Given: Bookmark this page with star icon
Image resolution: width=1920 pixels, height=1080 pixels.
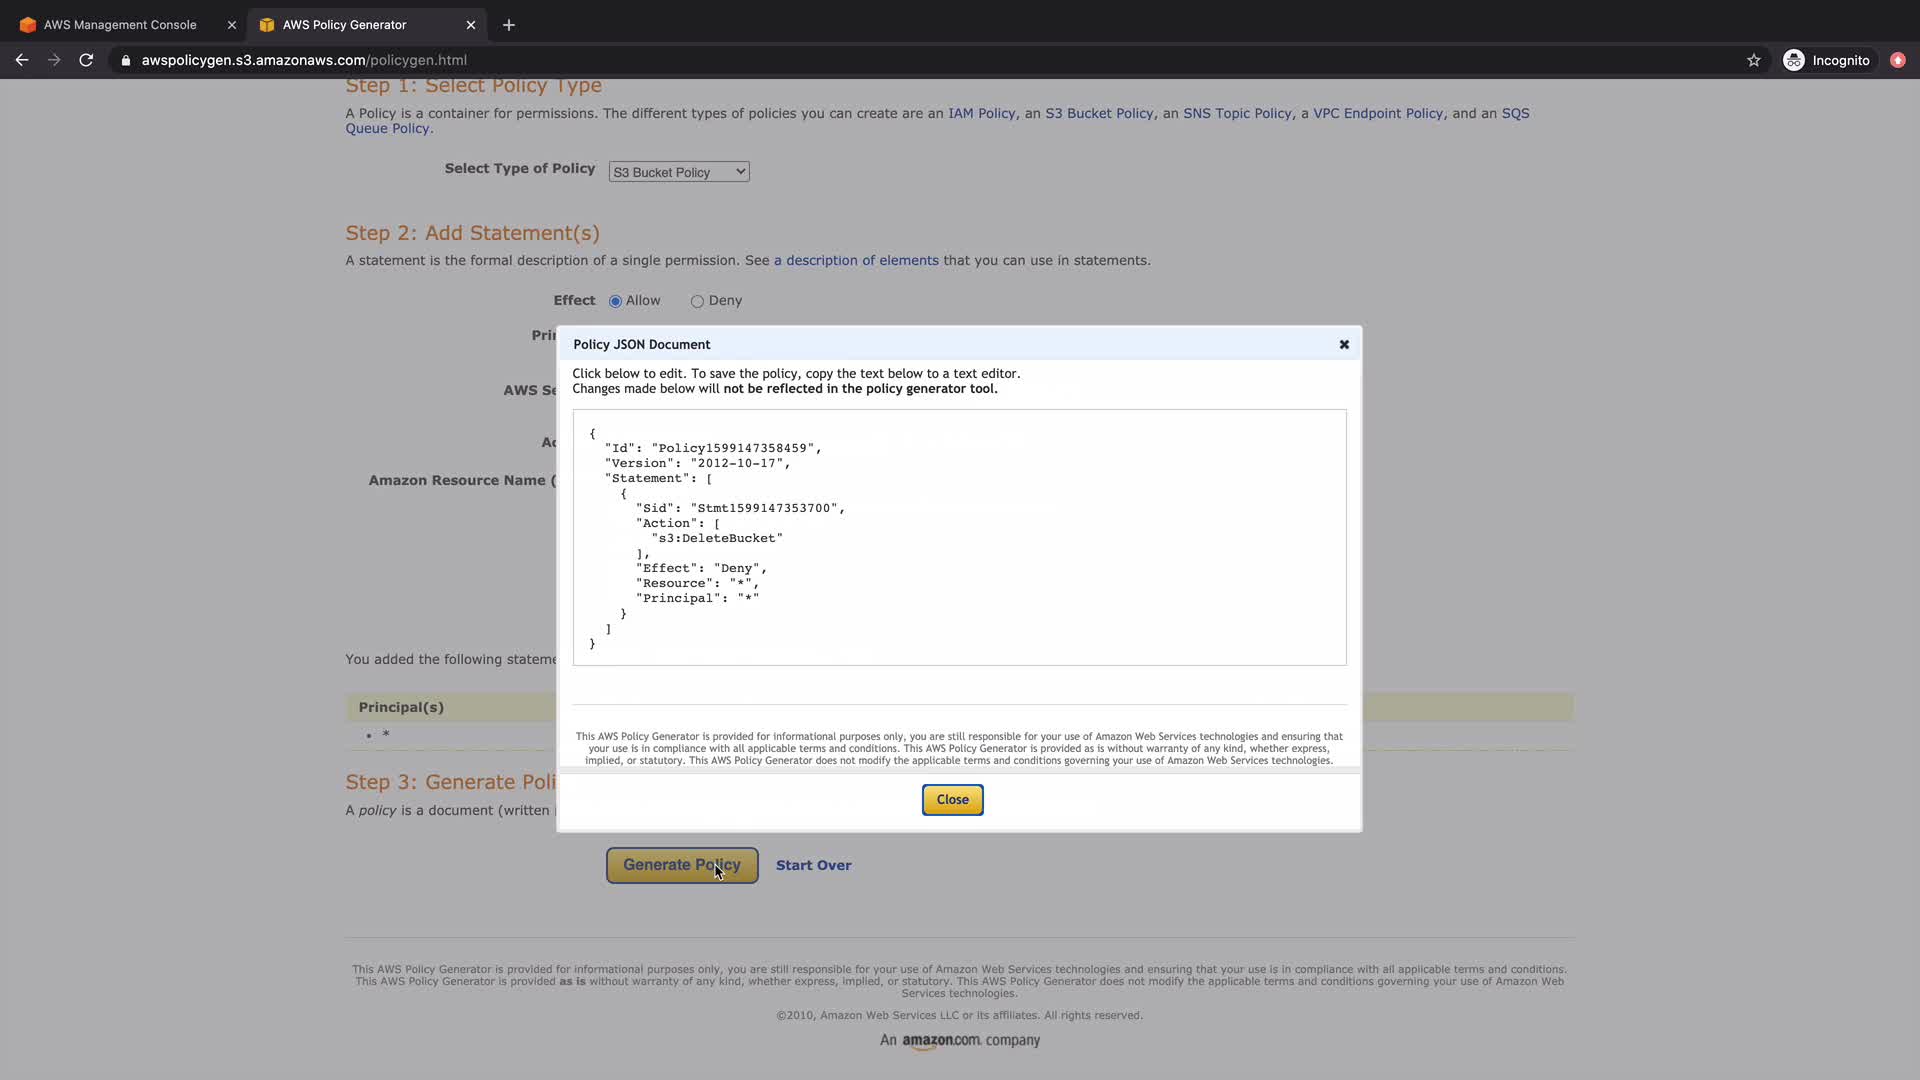Looking at the screenshot, I should pyautogui.click(x=1753, y=60).
